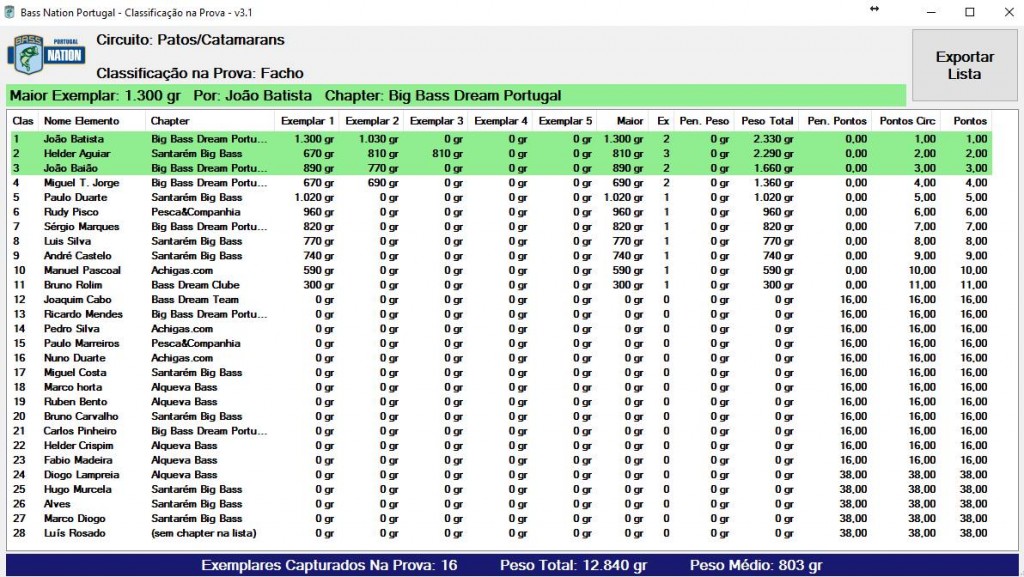The width and height of the screenshot is (1024, 577).
Task: Click the Bass Dream Clube chapter cell
Action: pos(195,285)
